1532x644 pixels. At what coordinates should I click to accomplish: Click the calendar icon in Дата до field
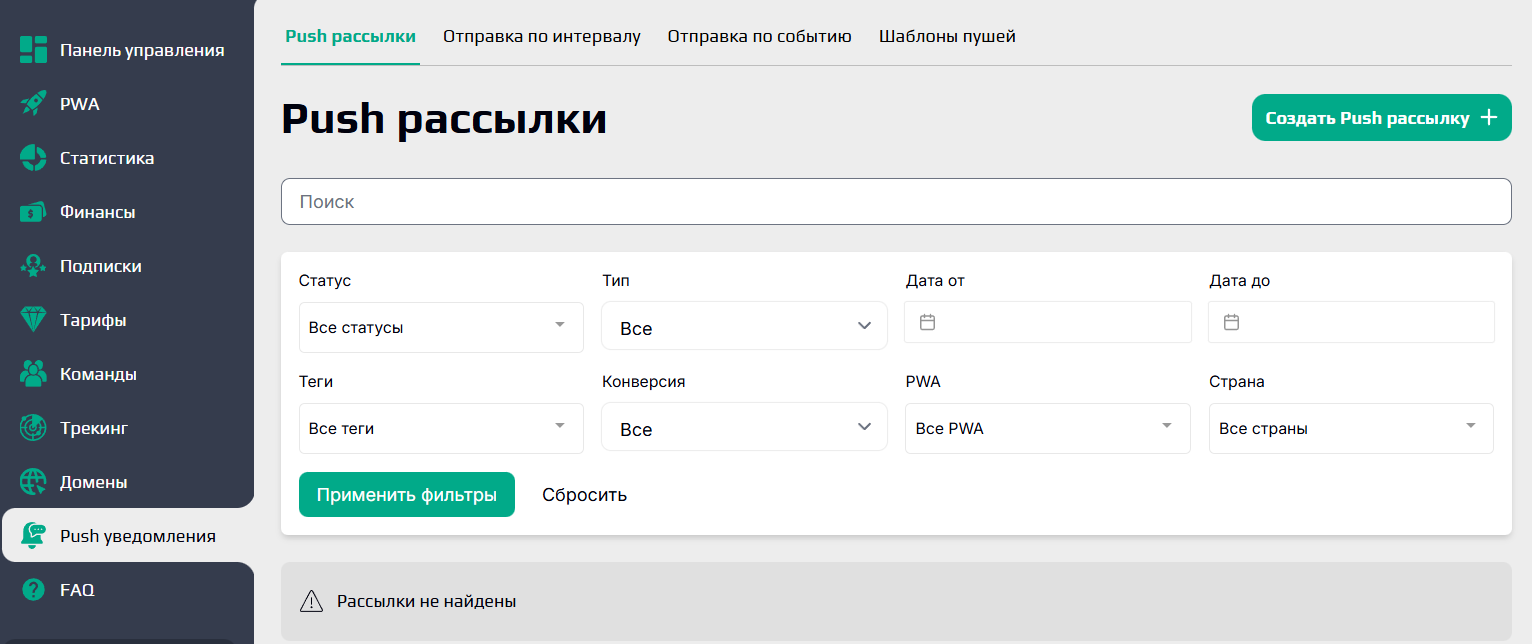(x=1232, y=321)
